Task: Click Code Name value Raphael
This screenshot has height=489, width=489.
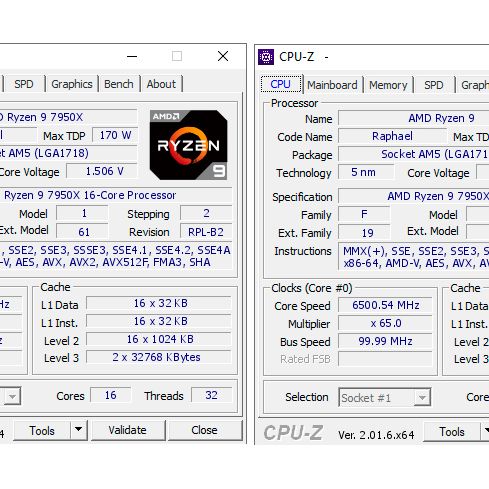Action: coord(392,136)
